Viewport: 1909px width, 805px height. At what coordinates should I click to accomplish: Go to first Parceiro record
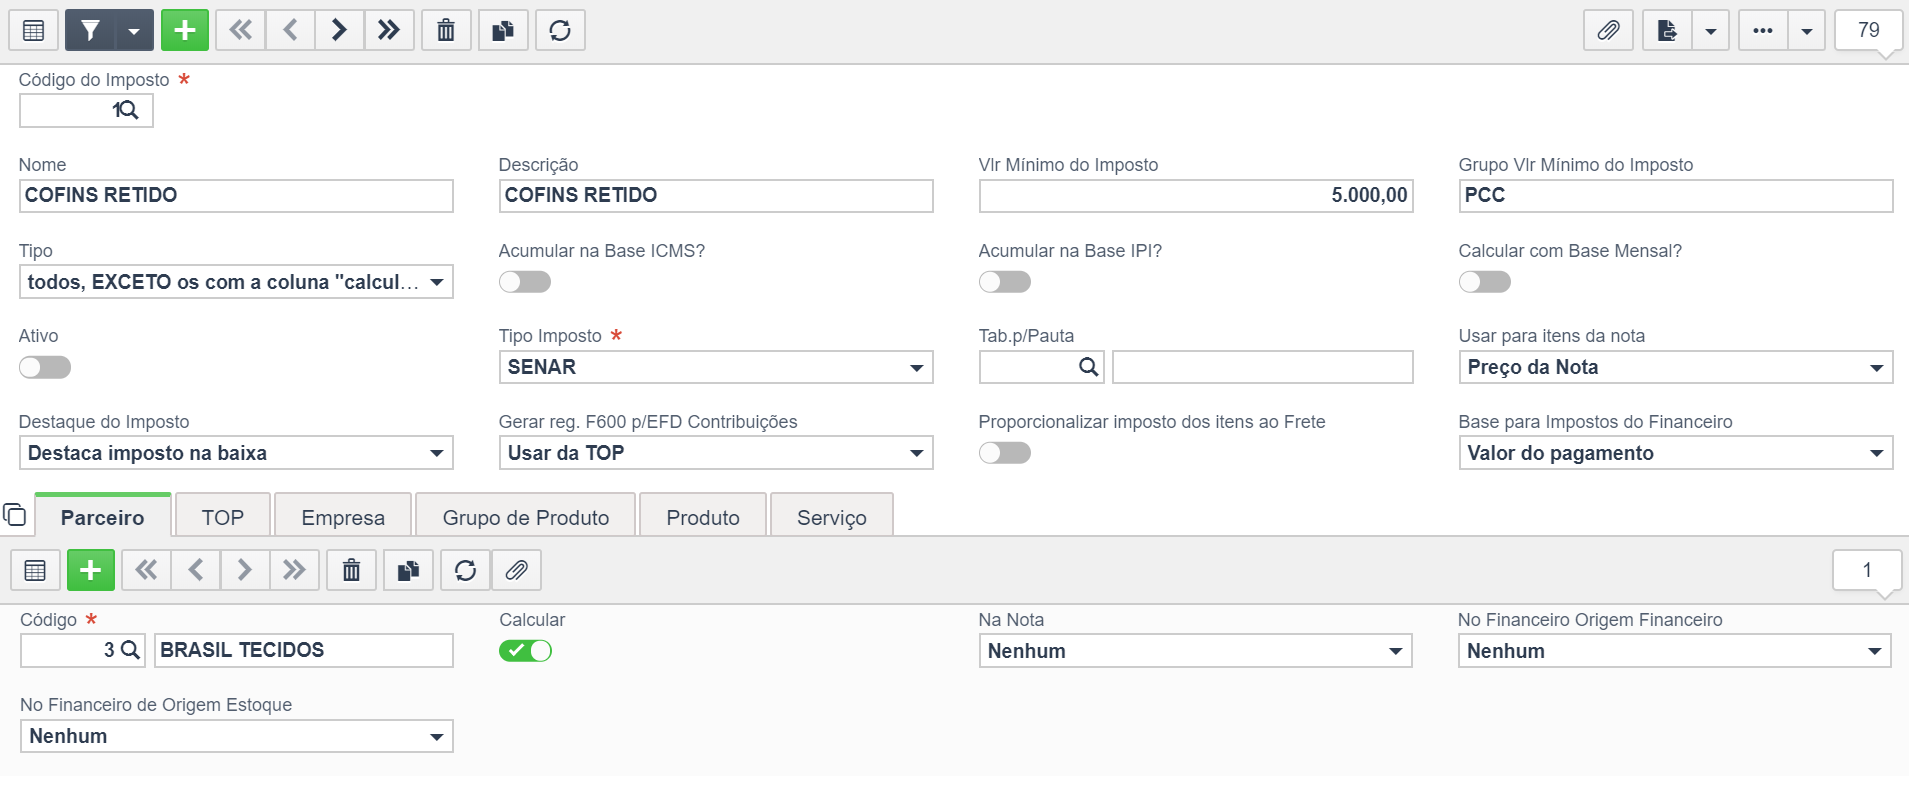click(146, 570)
